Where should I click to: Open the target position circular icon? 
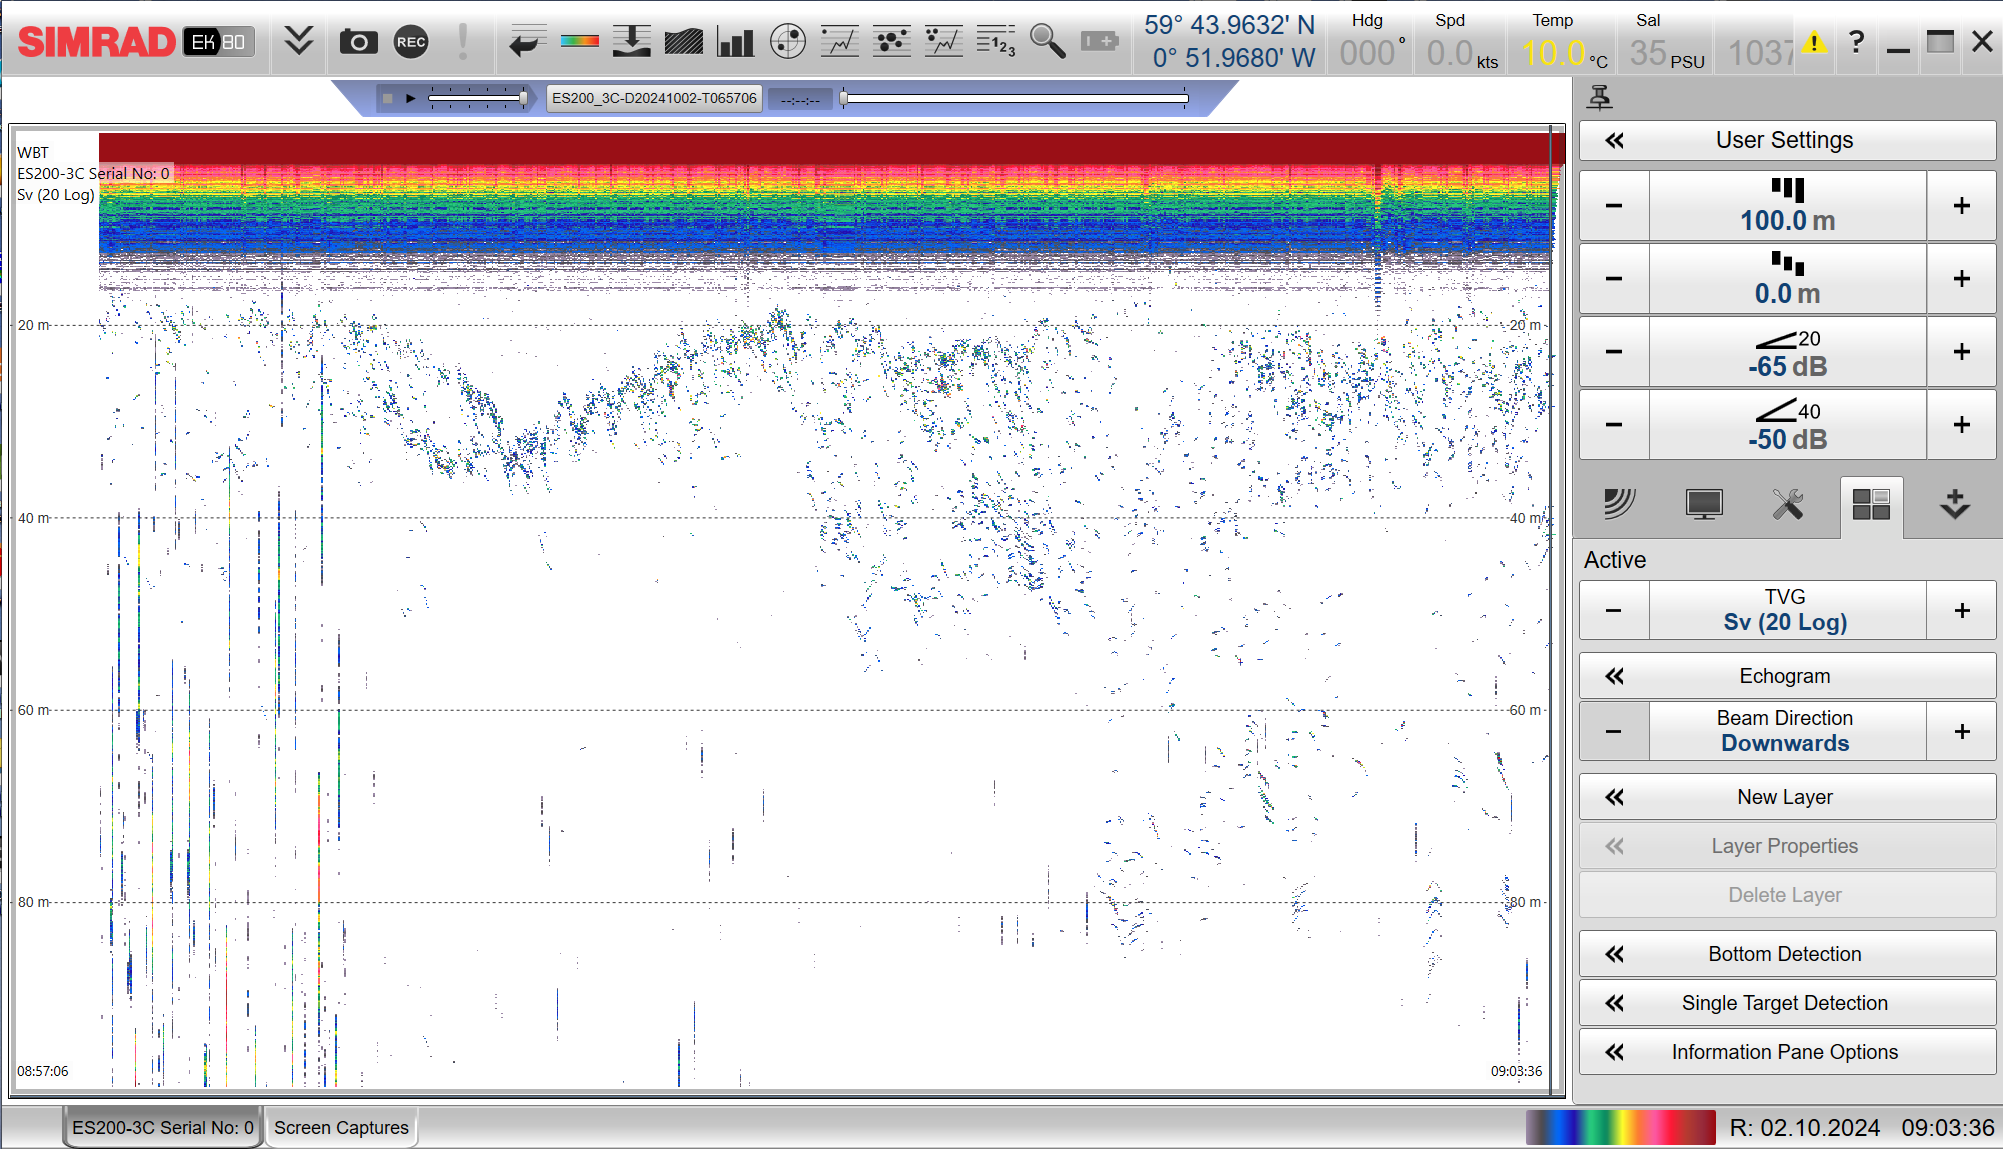click(788, 42)
